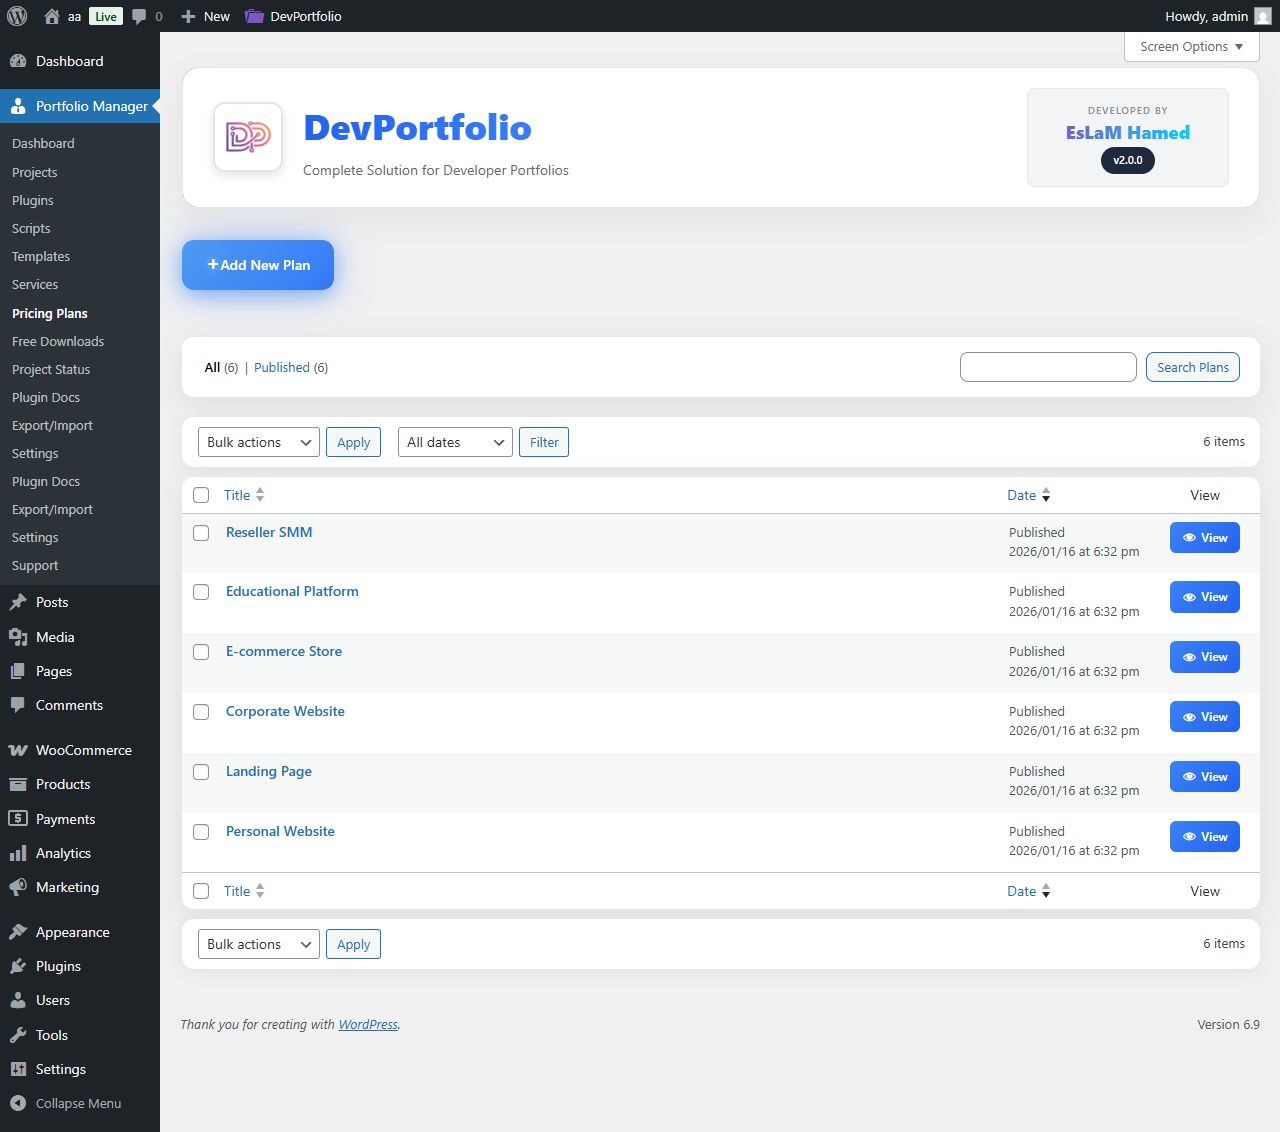Viewport: 1280px width, 1132px height.
Task: Click the Products icon in sidebar
Action: 18,784
